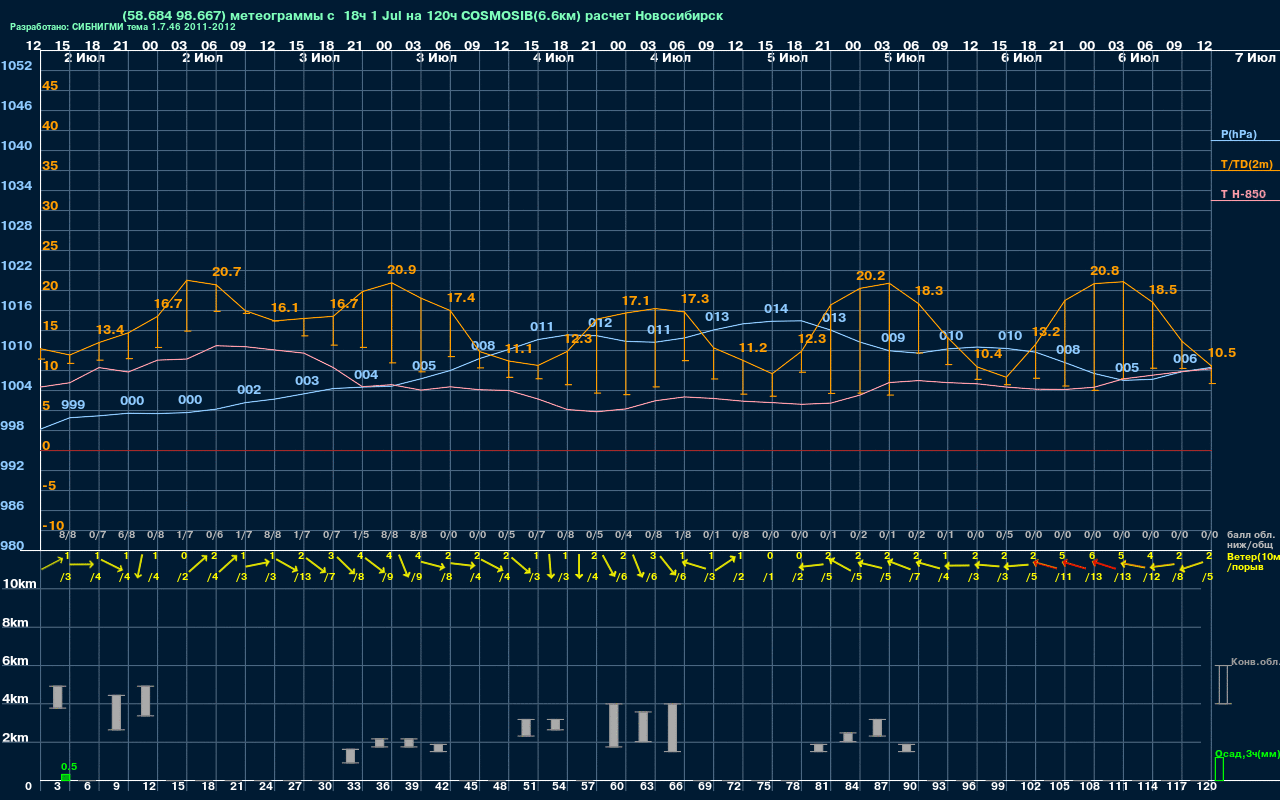This screenshot has height=800, width=1280.
Task: Click the 012 pressure label
Action: (x=600, y=323)
